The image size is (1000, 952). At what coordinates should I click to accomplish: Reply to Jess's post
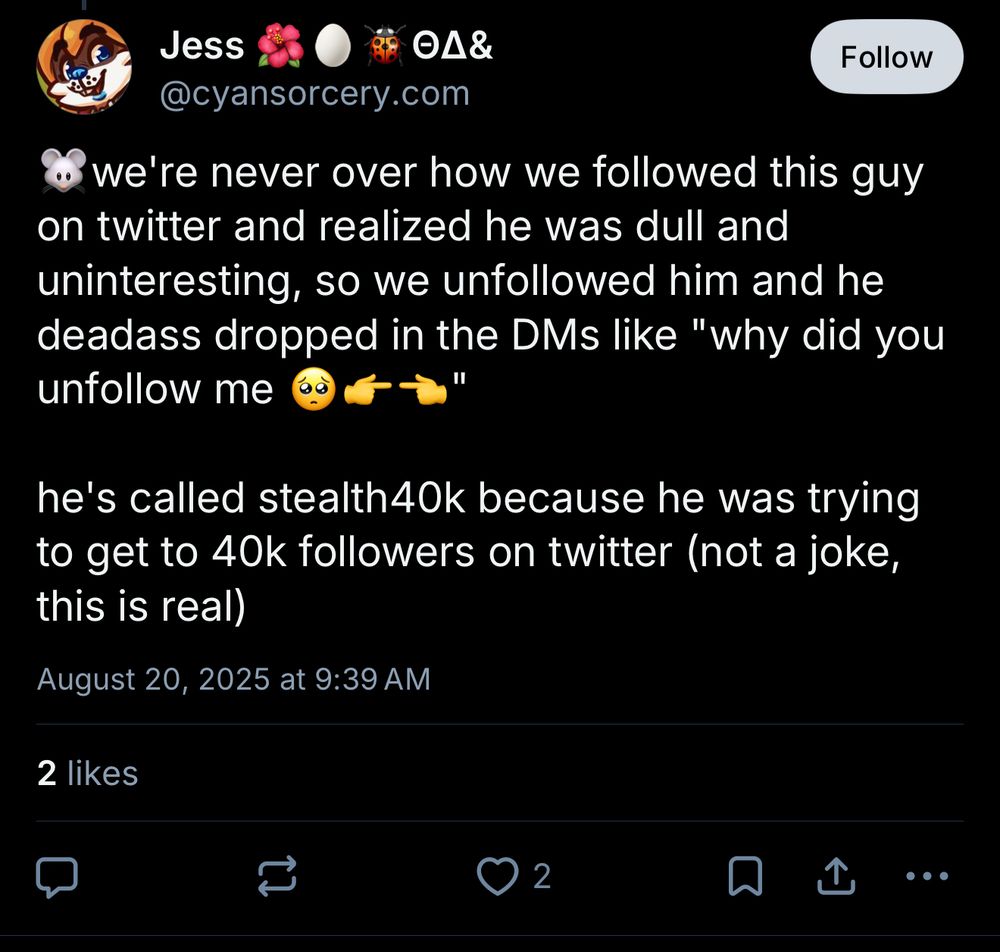point(57,877)
